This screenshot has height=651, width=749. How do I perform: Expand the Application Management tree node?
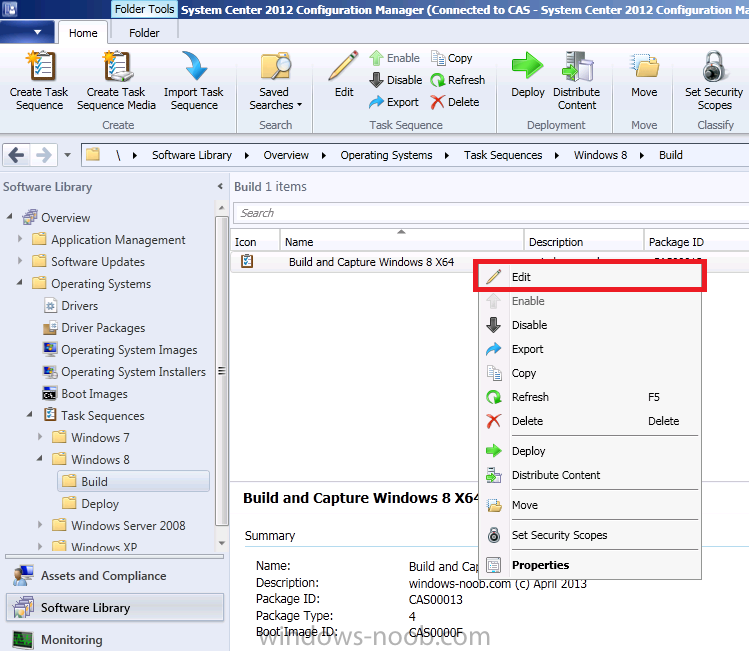(20, 238)
